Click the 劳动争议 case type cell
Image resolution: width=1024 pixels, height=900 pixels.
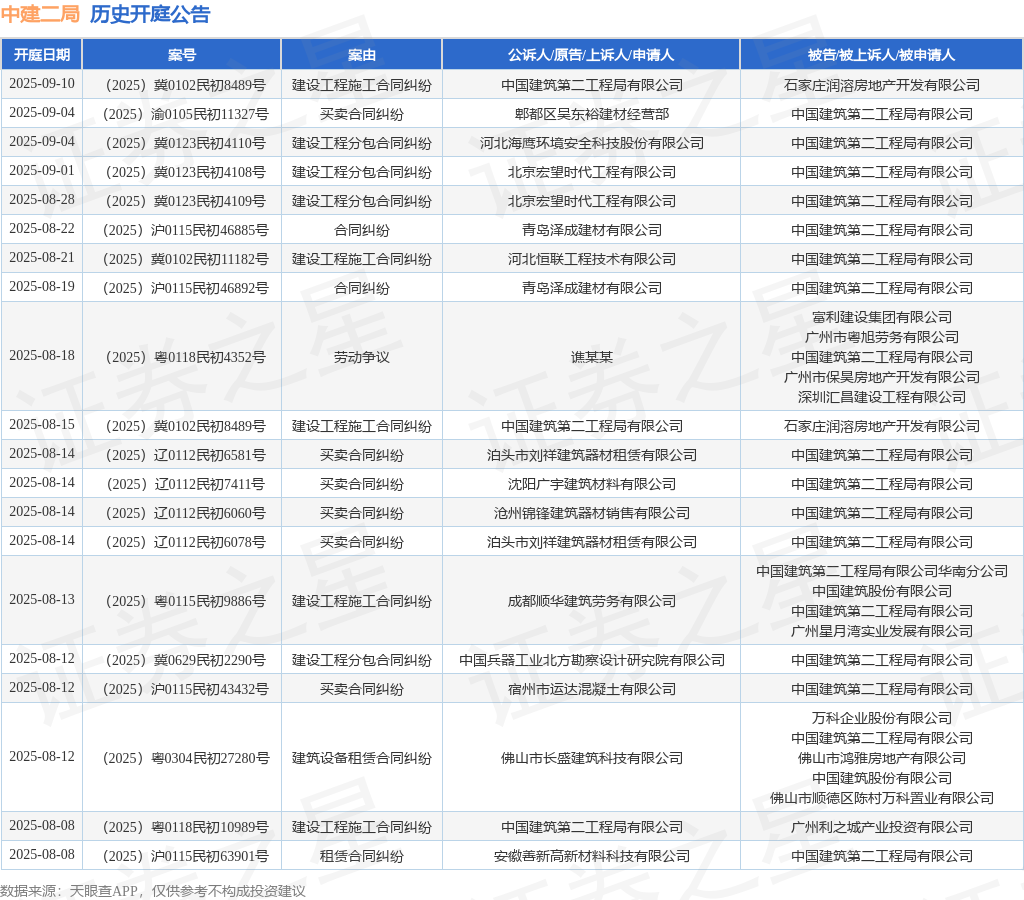362,357
